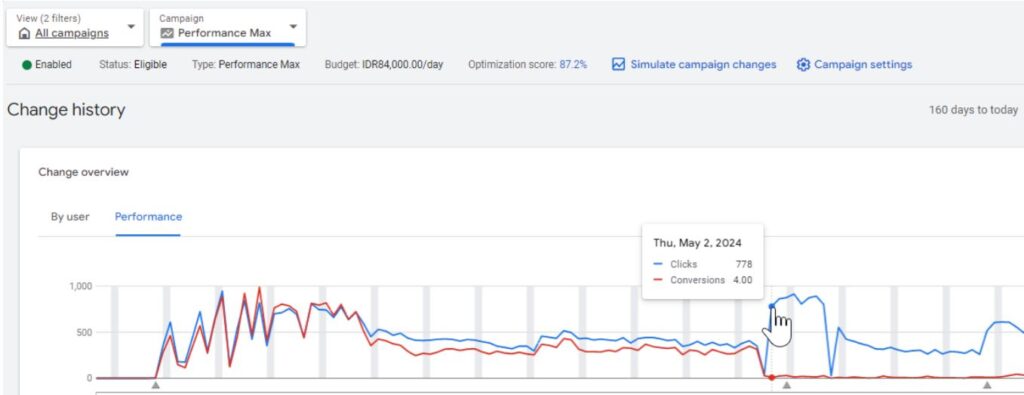
Task: Click the View (2 filters) label
Action: pos(48,18)
